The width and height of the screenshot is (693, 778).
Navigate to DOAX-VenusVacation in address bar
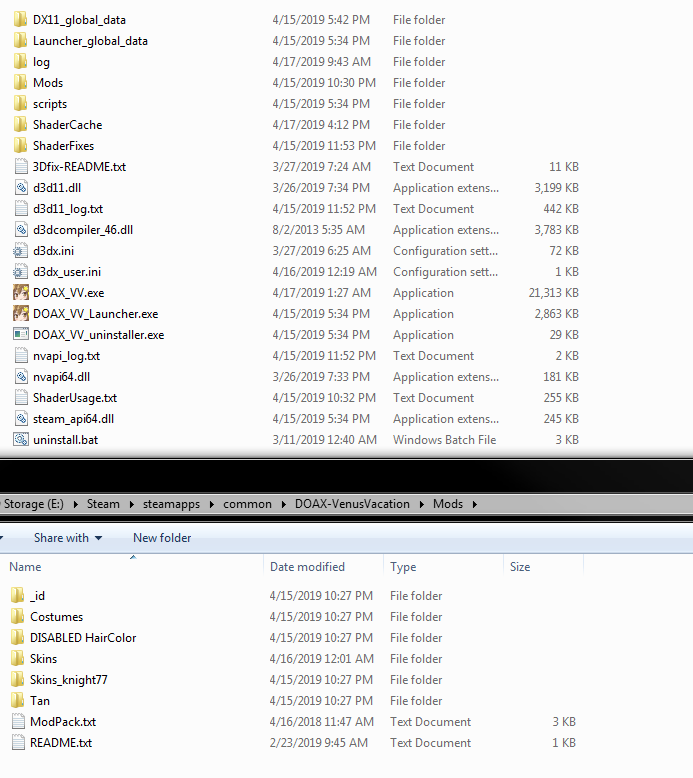(352, 504)
